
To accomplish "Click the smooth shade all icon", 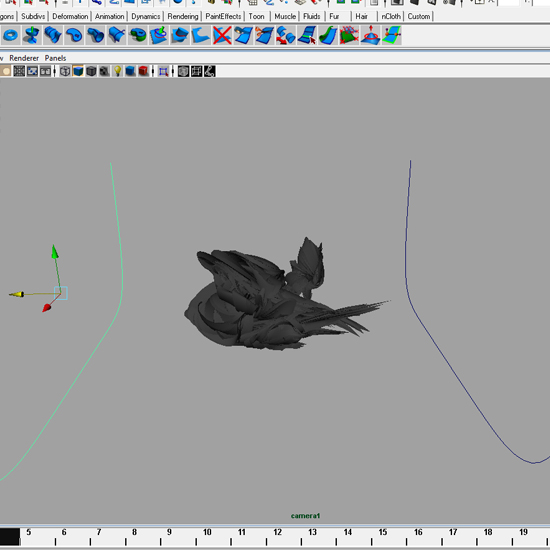I will [x=78, y=71].
